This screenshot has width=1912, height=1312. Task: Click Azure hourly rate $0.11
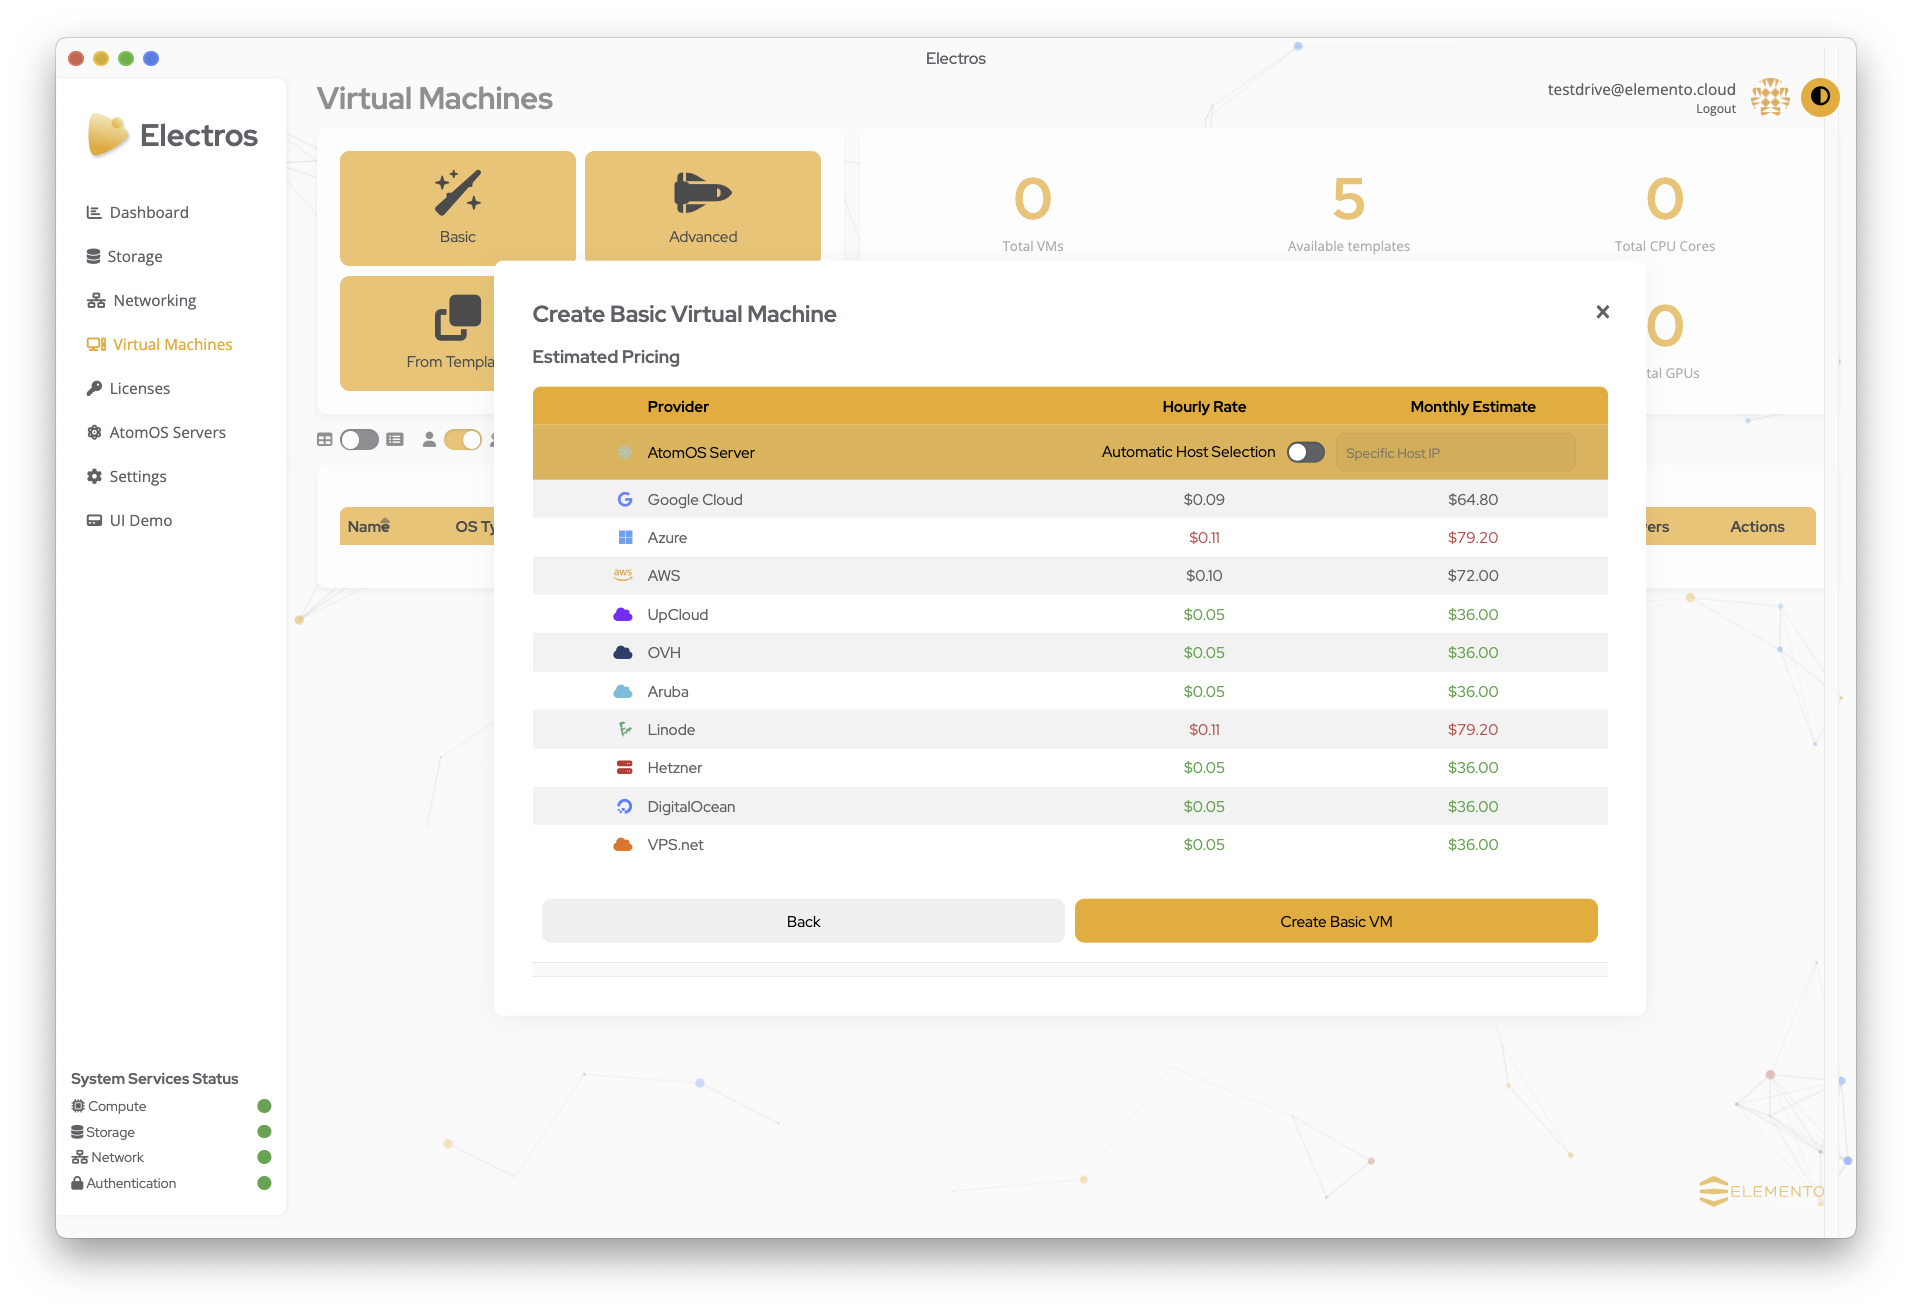1204,537
